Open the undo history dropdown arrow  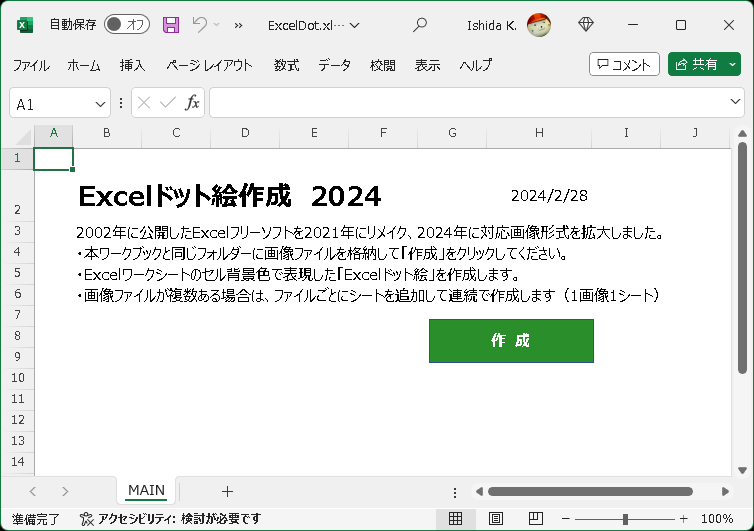pos(216,25)
